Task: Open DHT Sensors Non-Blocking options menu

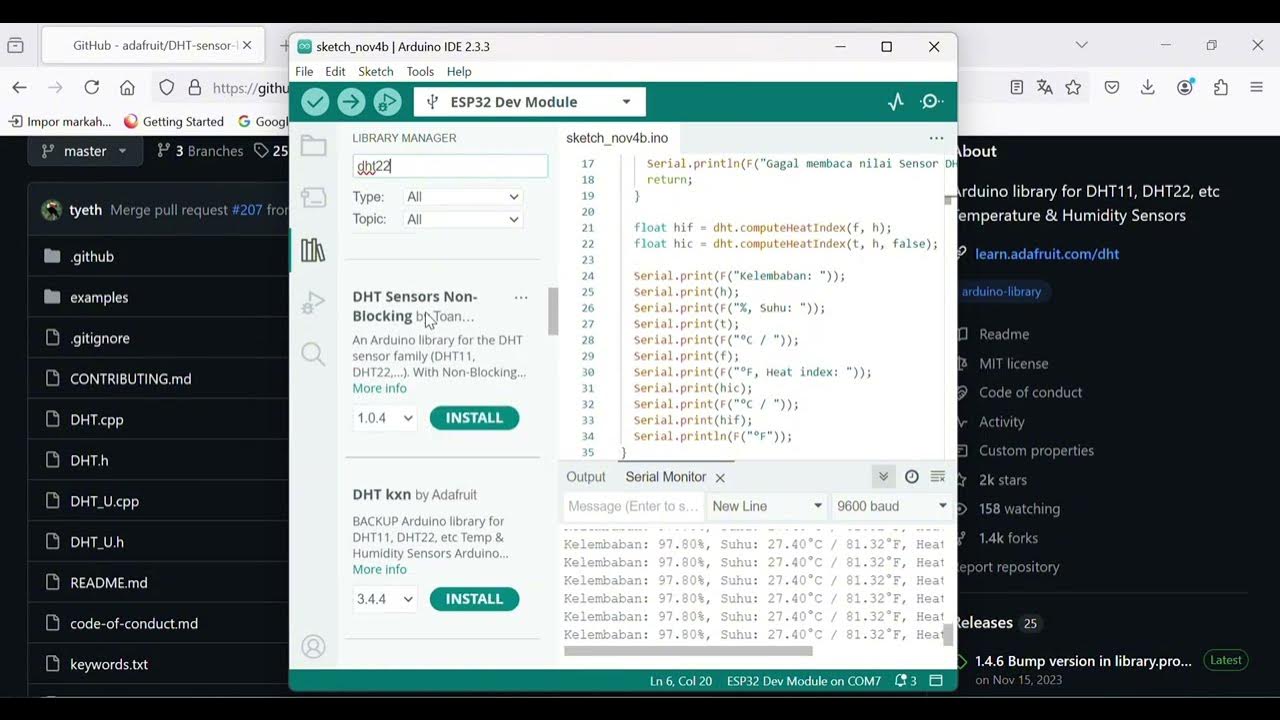Action: (521, 297)
